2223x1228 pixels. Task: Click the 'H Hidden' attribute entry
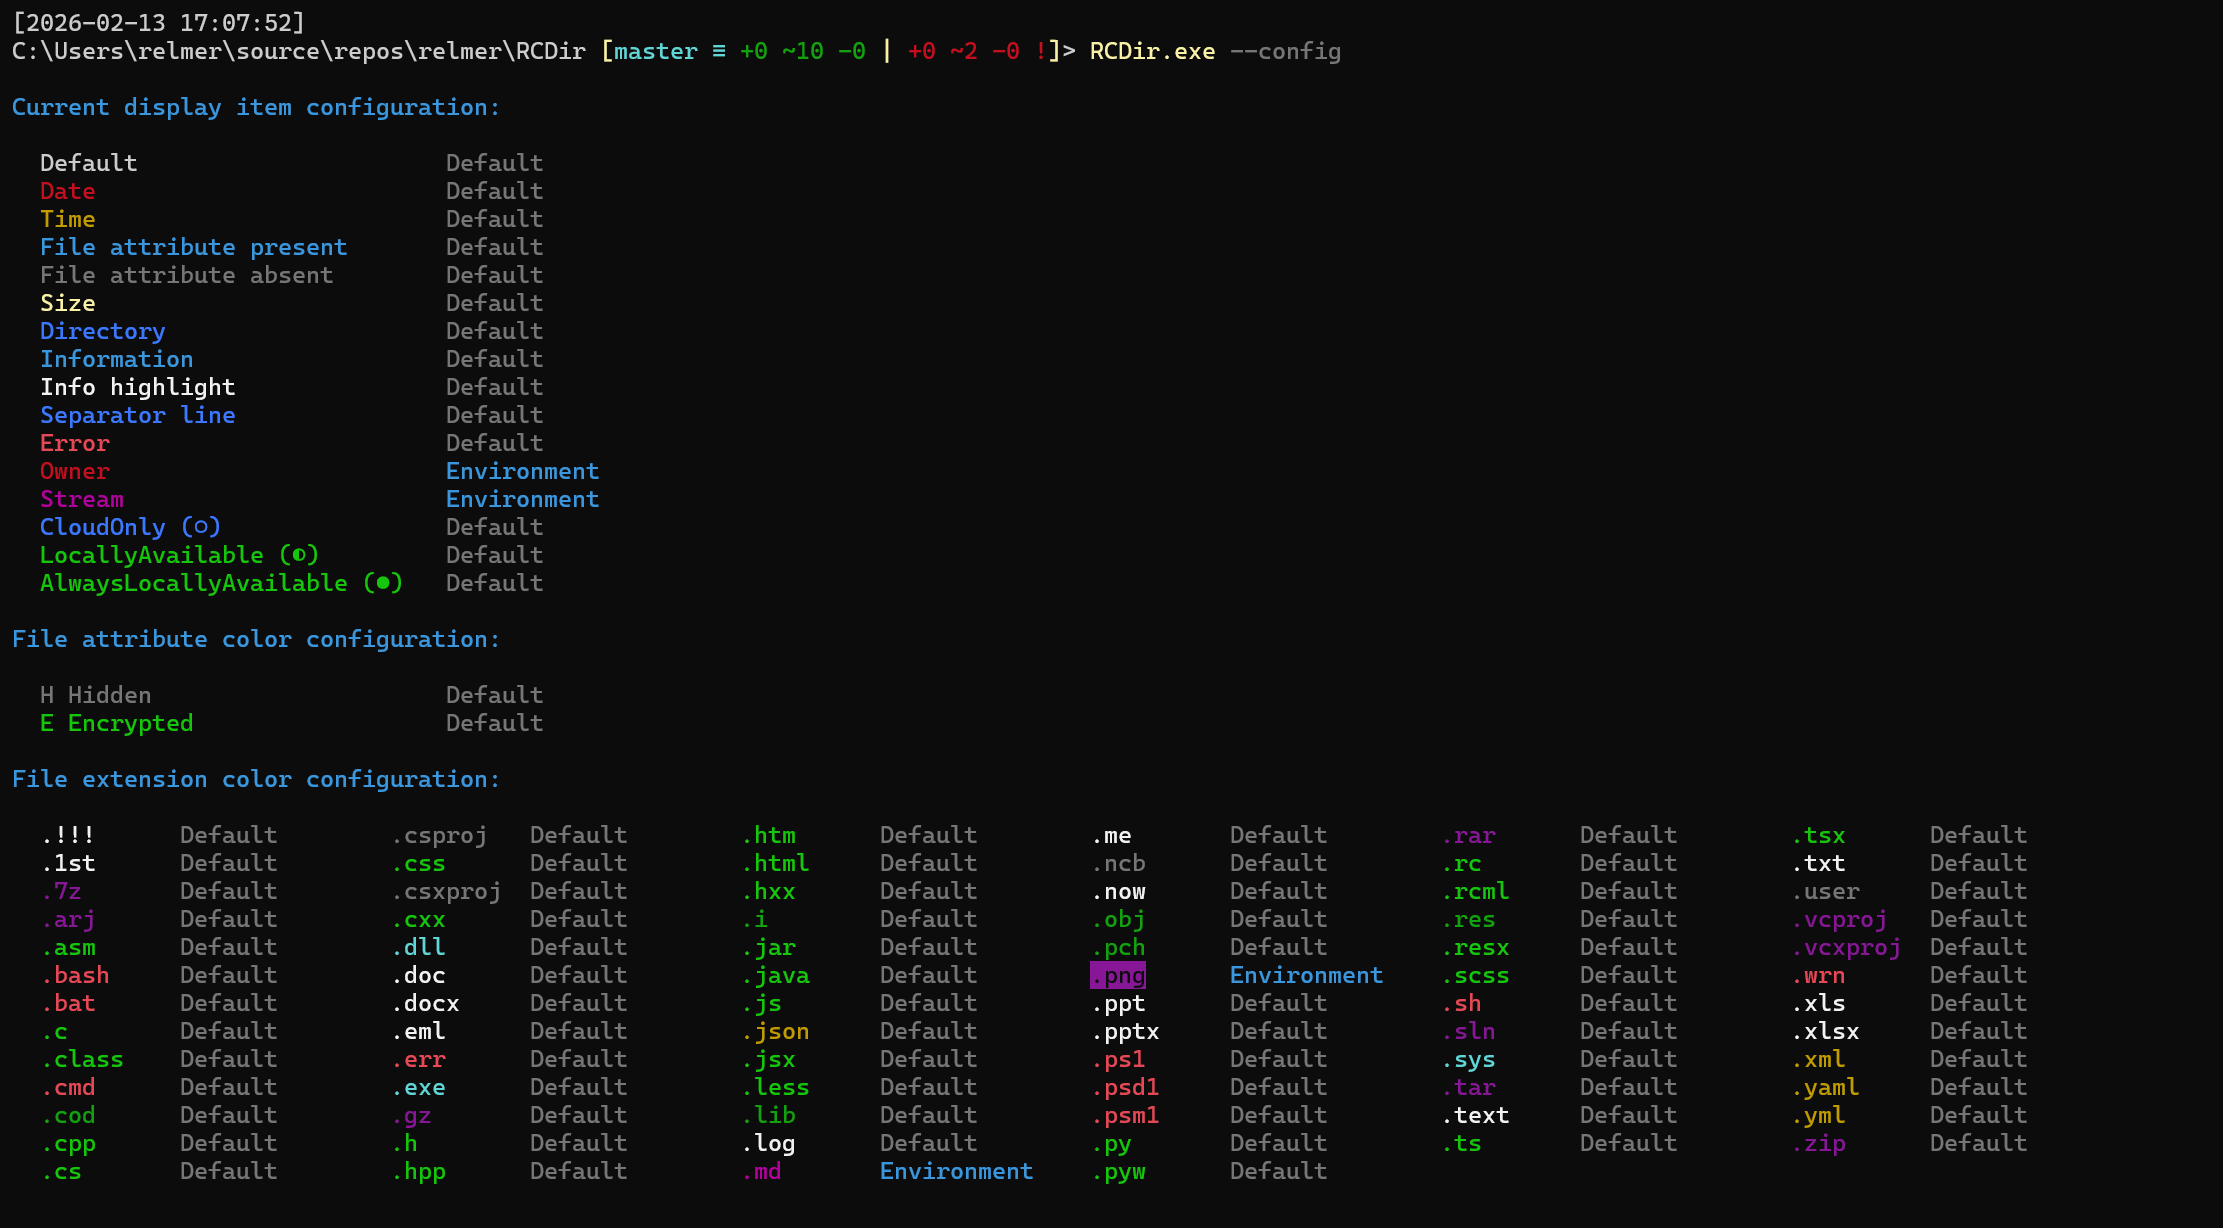95,695
